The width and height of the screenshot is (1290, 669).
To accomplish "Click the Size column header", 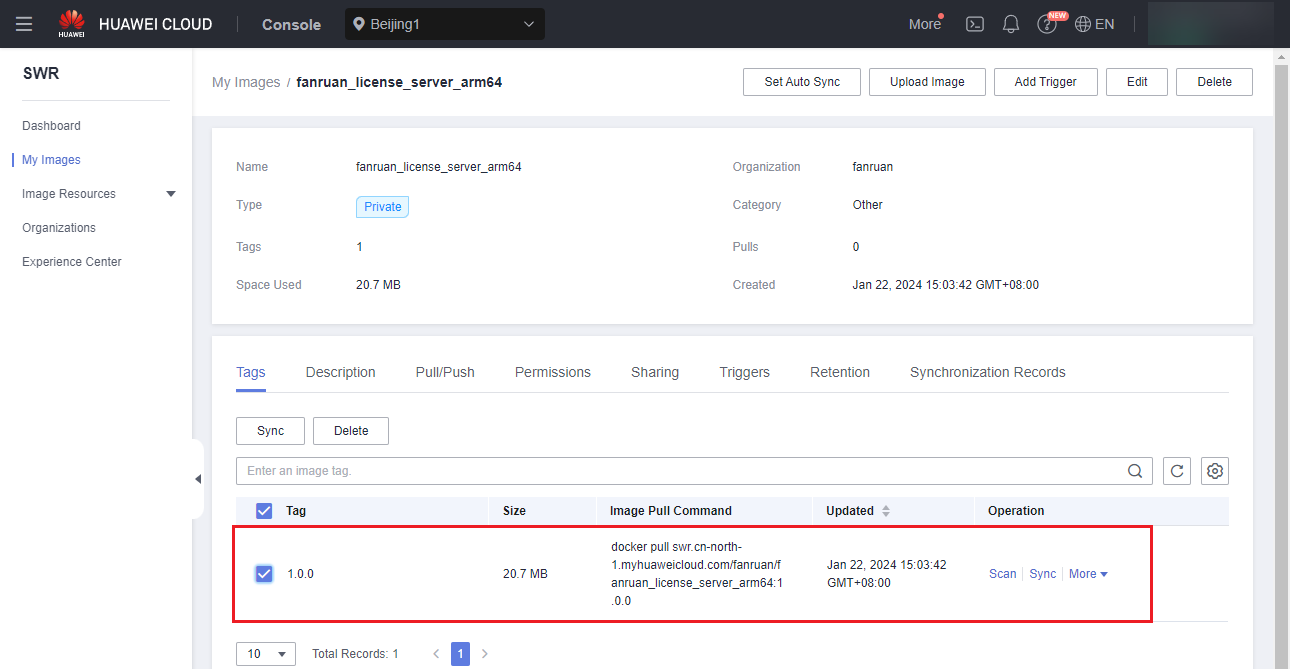I will 514,511.
